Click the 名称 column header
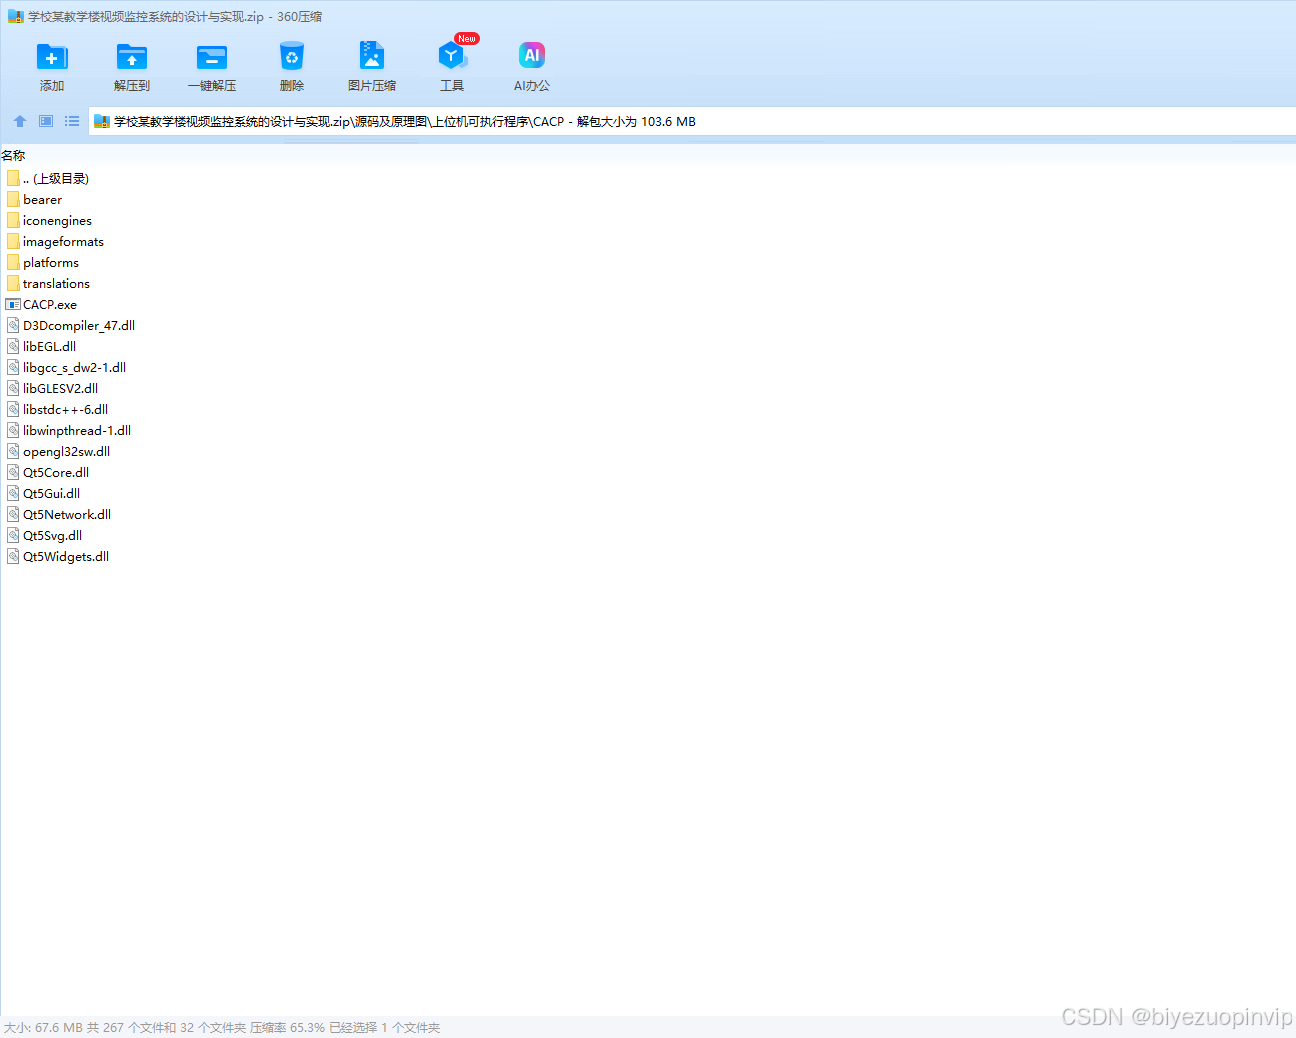This screenshot has width=1296, height=1038. pyautogui.click(x=13, y=155)
